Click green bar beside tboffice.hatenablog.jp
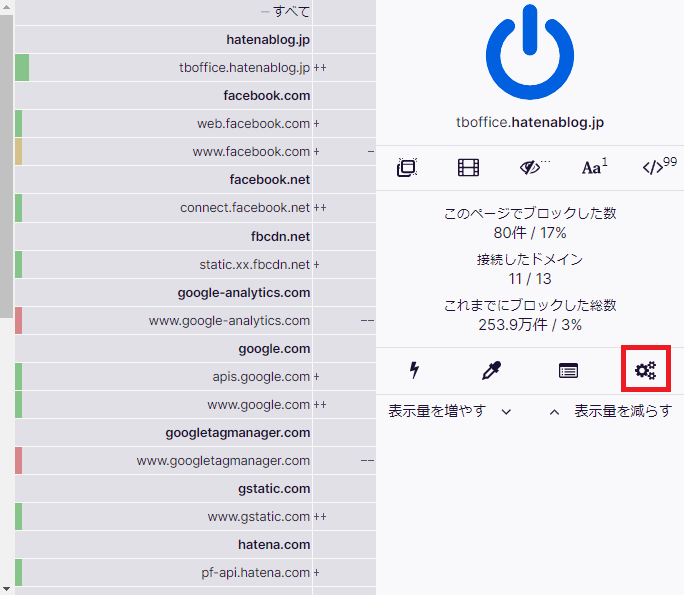Image resolution: width=684 pixels, height=595 pixels. [22, 68]
